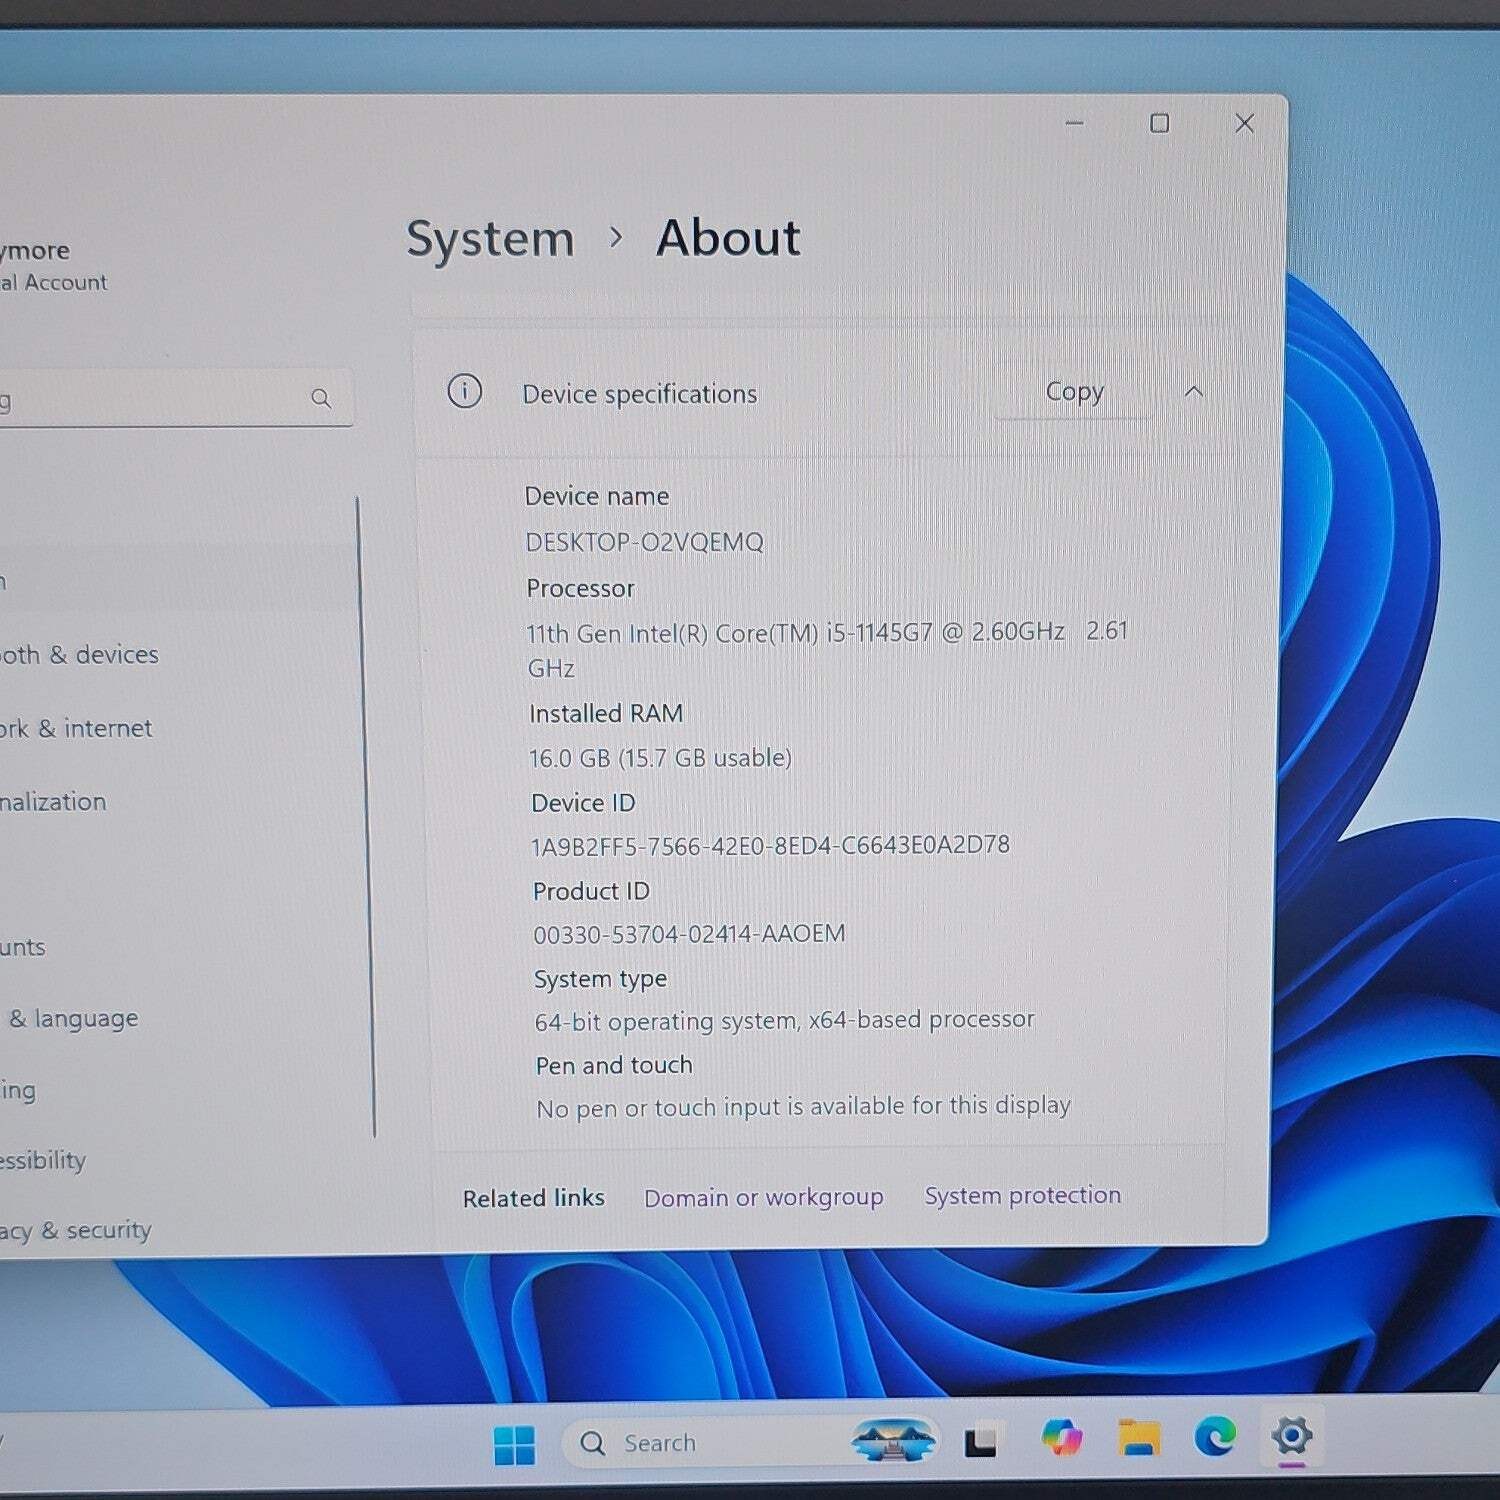The height and width of the screenshot is (1500, 1500).
Task: Close the Settings window
Action: pos(1244,123)
